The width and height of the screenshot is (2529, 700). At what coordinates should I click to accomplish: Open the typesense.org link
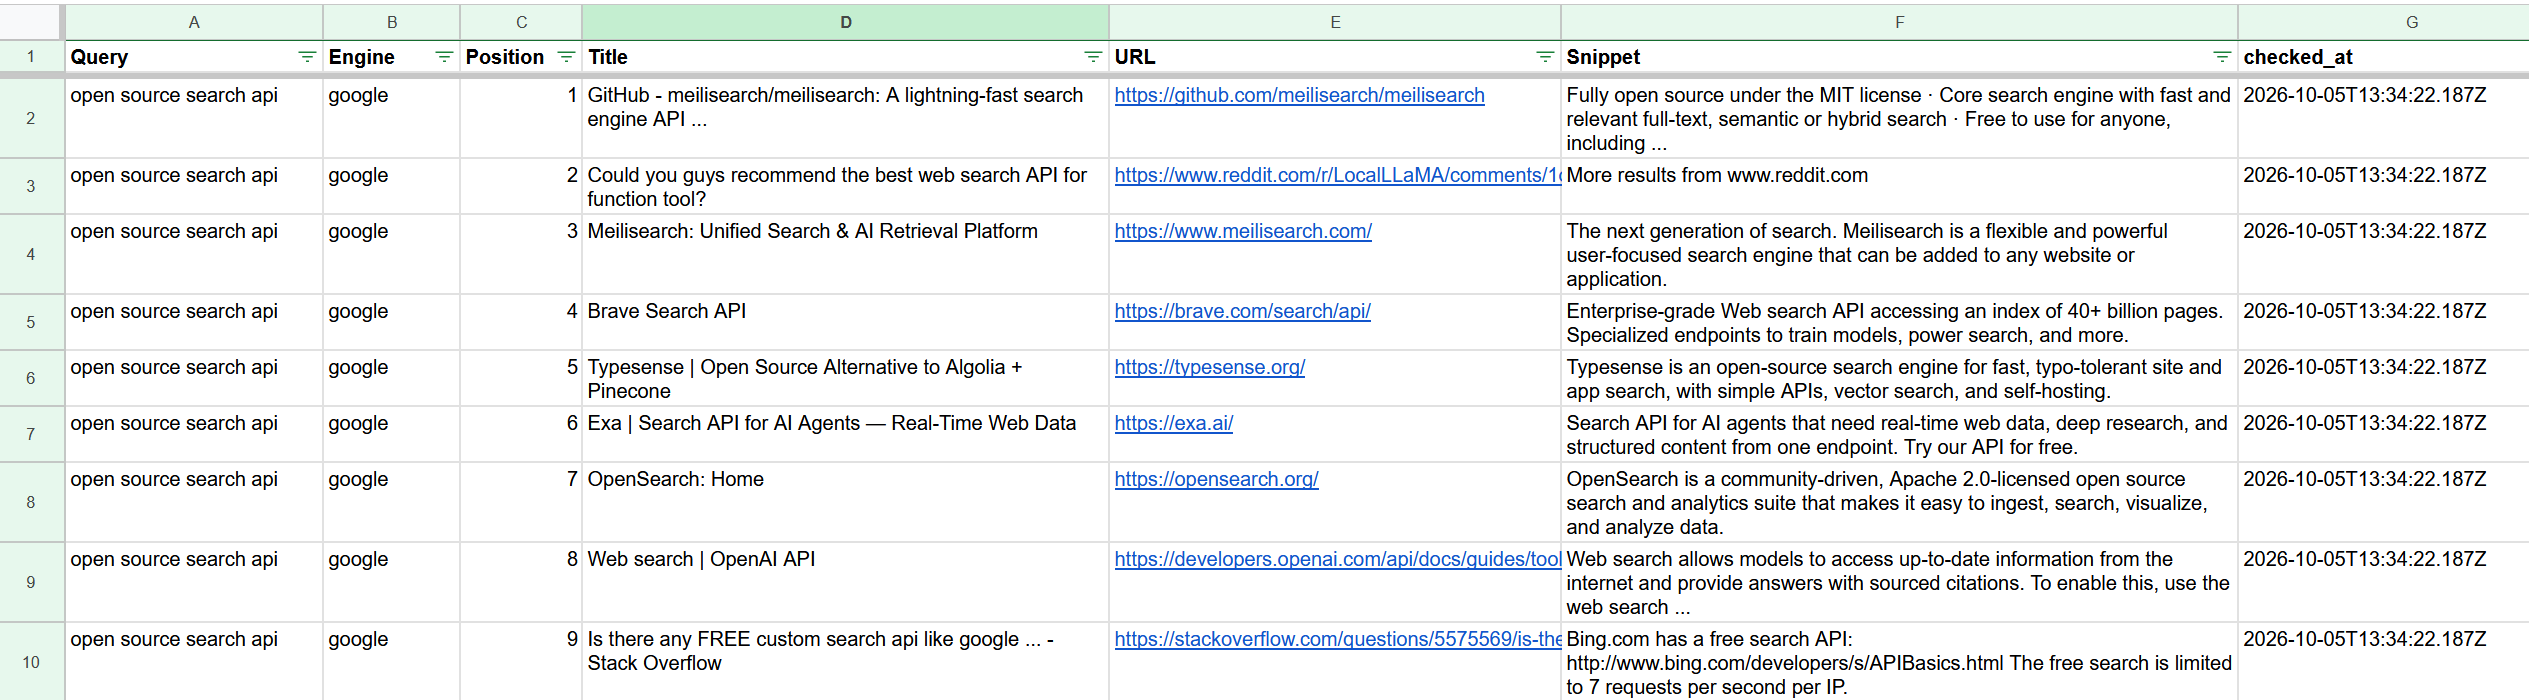(x=1210, y=367)
